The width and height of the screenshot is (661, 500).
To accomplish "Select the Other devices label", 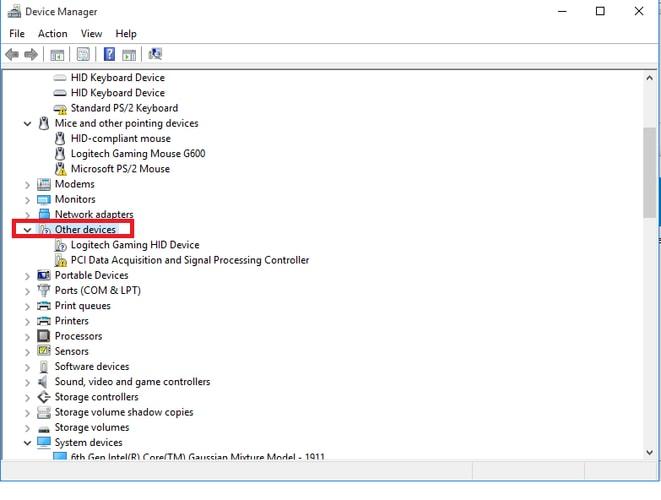I will click(x=85, y=229).
